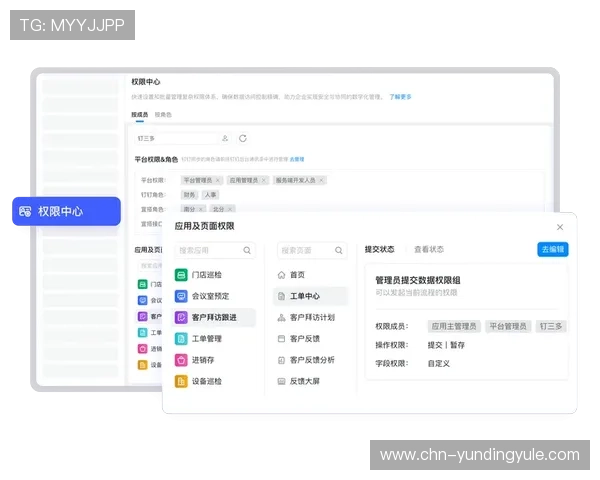Click the hierarchy icon beside 客户拜访计划
Image resolution: width=600 pixels, height=480 pixels.
point(281,317)
